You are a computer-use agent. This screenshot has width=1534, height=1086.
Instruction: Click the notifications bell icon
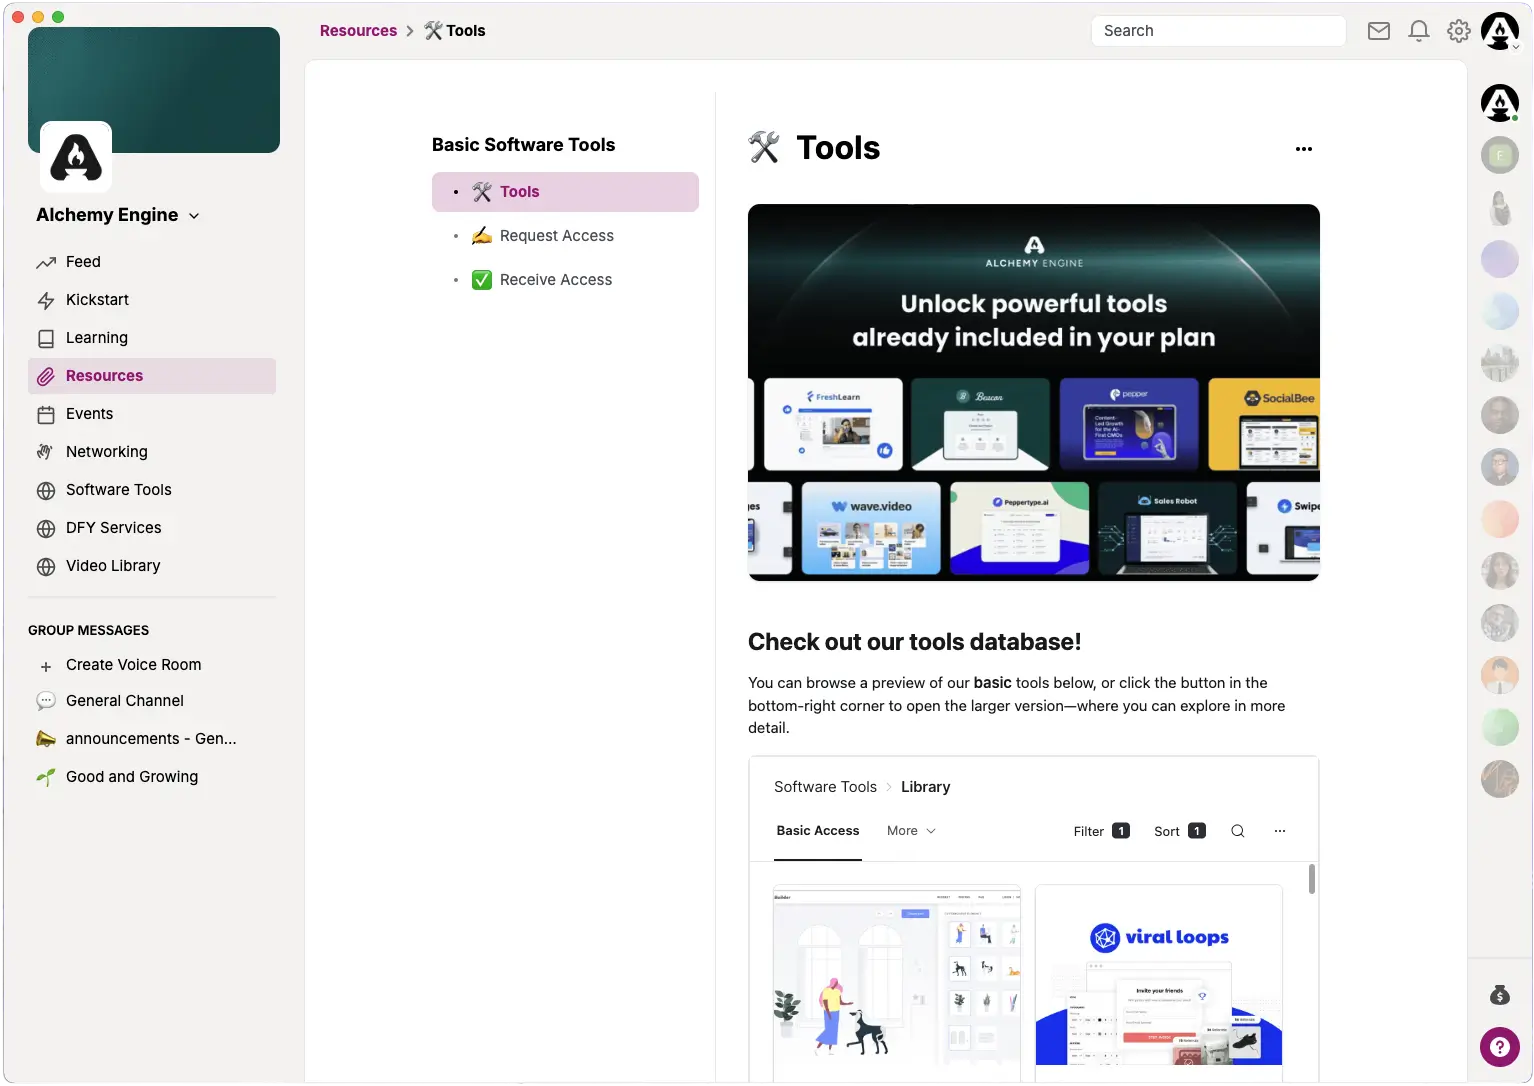pos(1418,31)
